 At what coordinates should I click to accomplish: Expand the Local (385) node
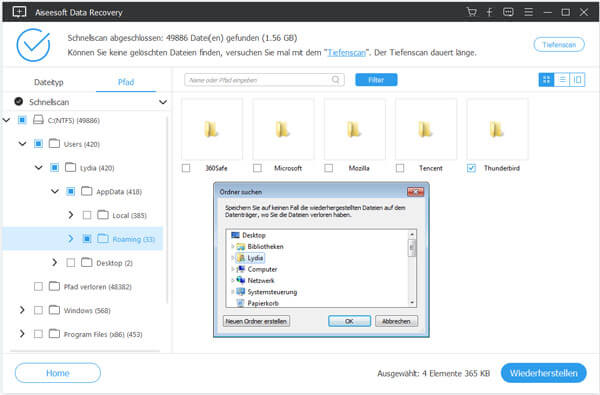[71, 215]
